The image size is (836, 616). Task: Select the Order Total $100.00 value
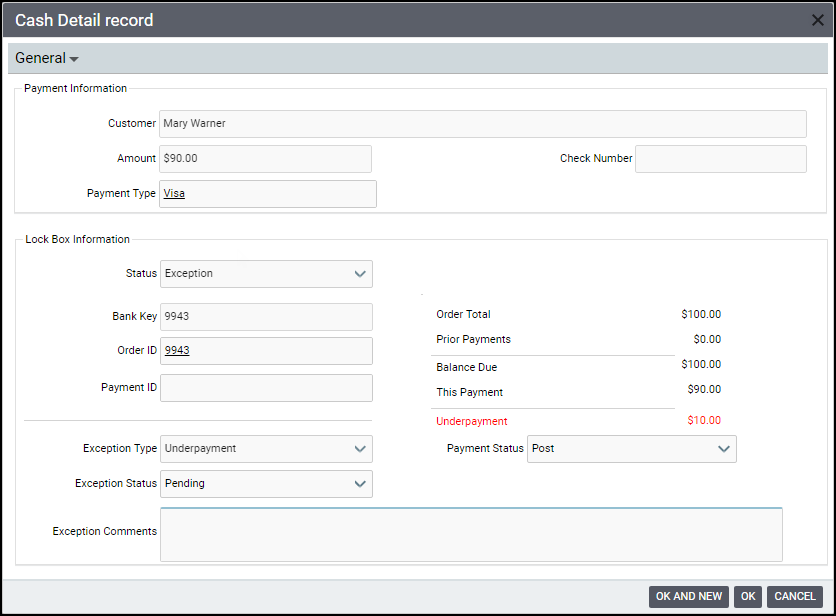701,314
